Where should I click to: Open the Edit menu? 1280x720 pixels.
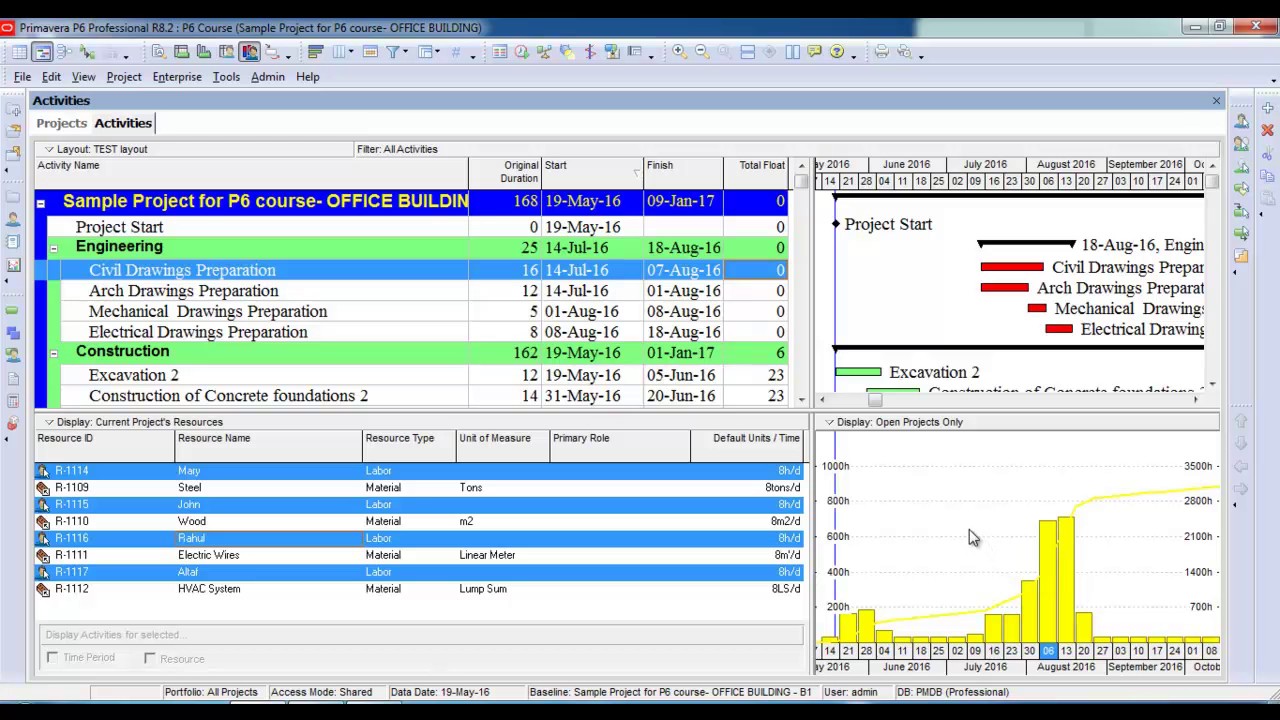coord(51,77)
